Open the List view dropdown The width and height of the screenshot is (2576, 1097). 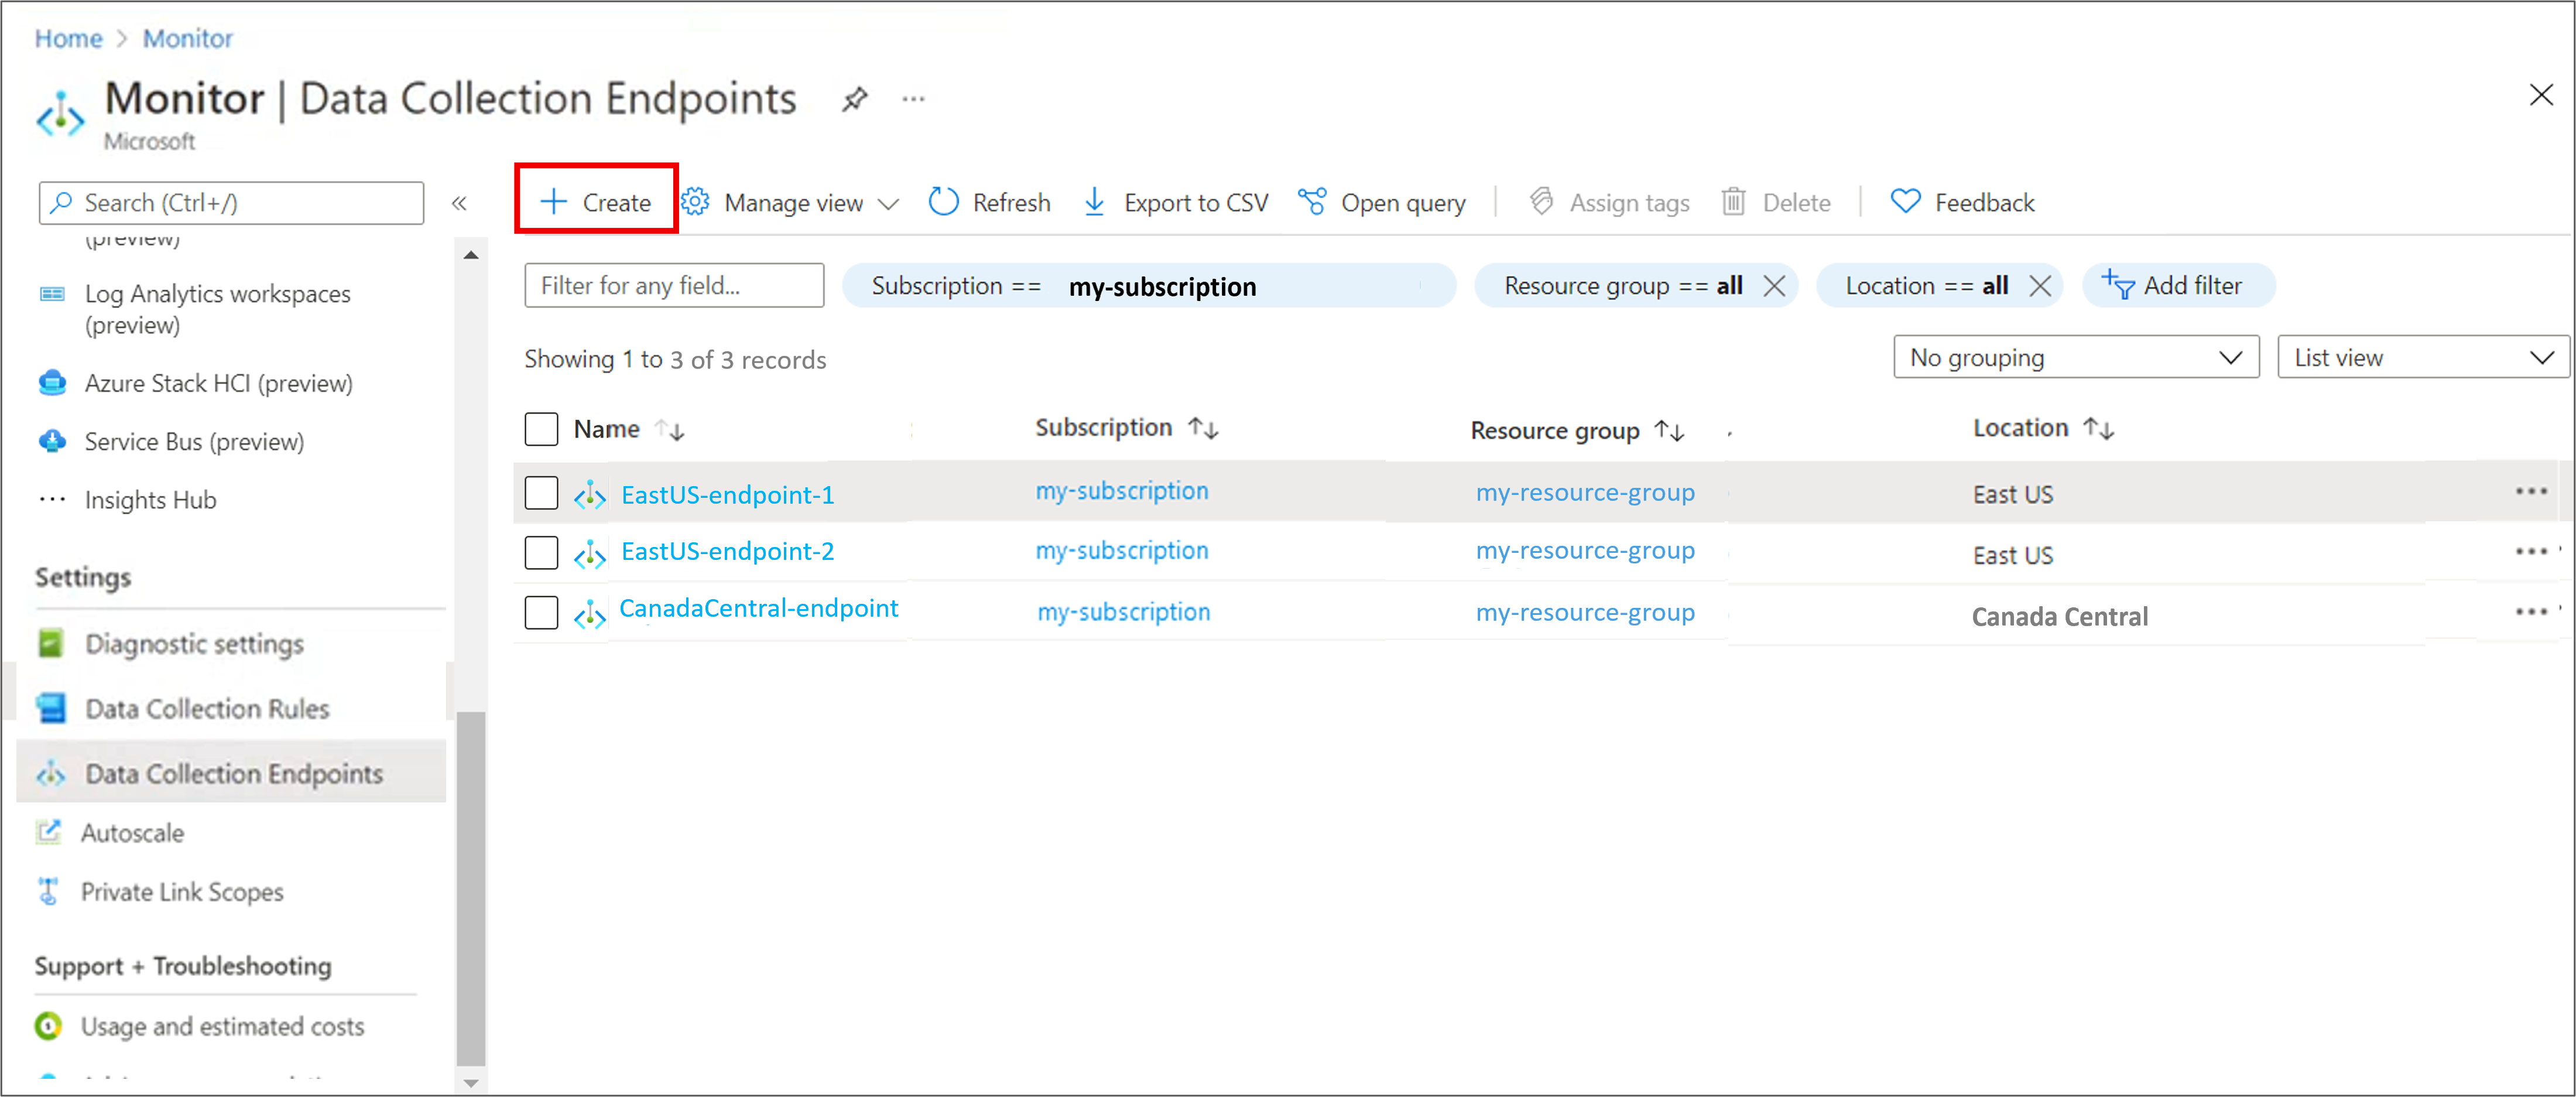[x=2421, y=357]
